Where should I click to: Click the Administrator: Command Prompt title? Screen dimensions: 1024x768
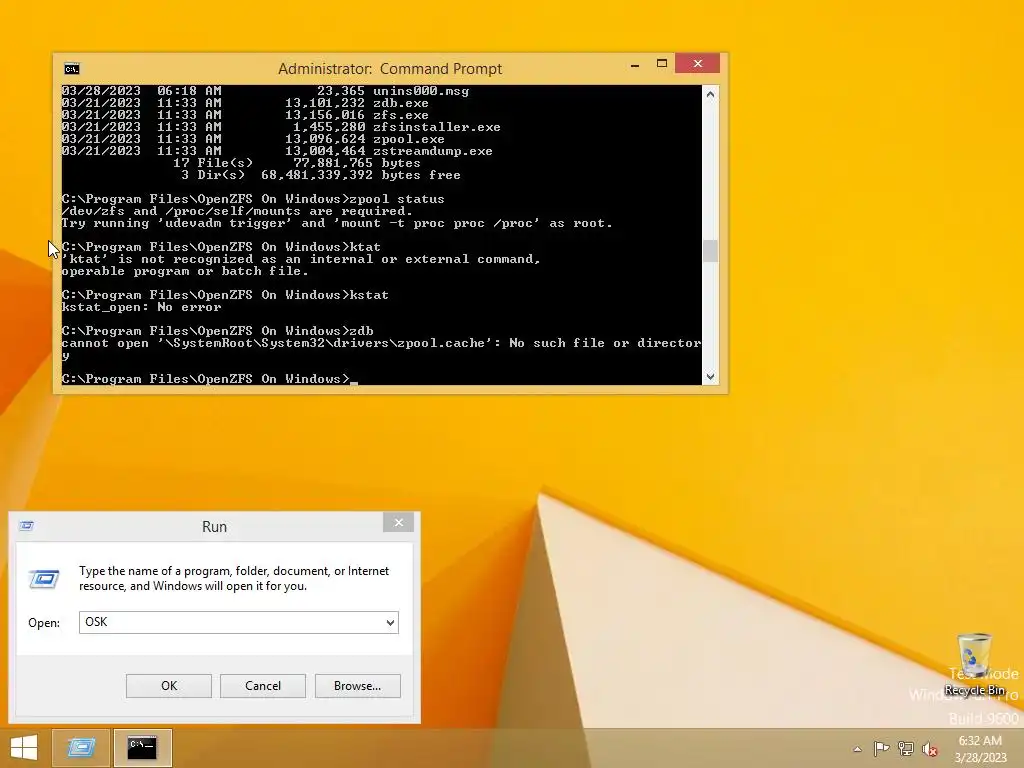point(390,69)
